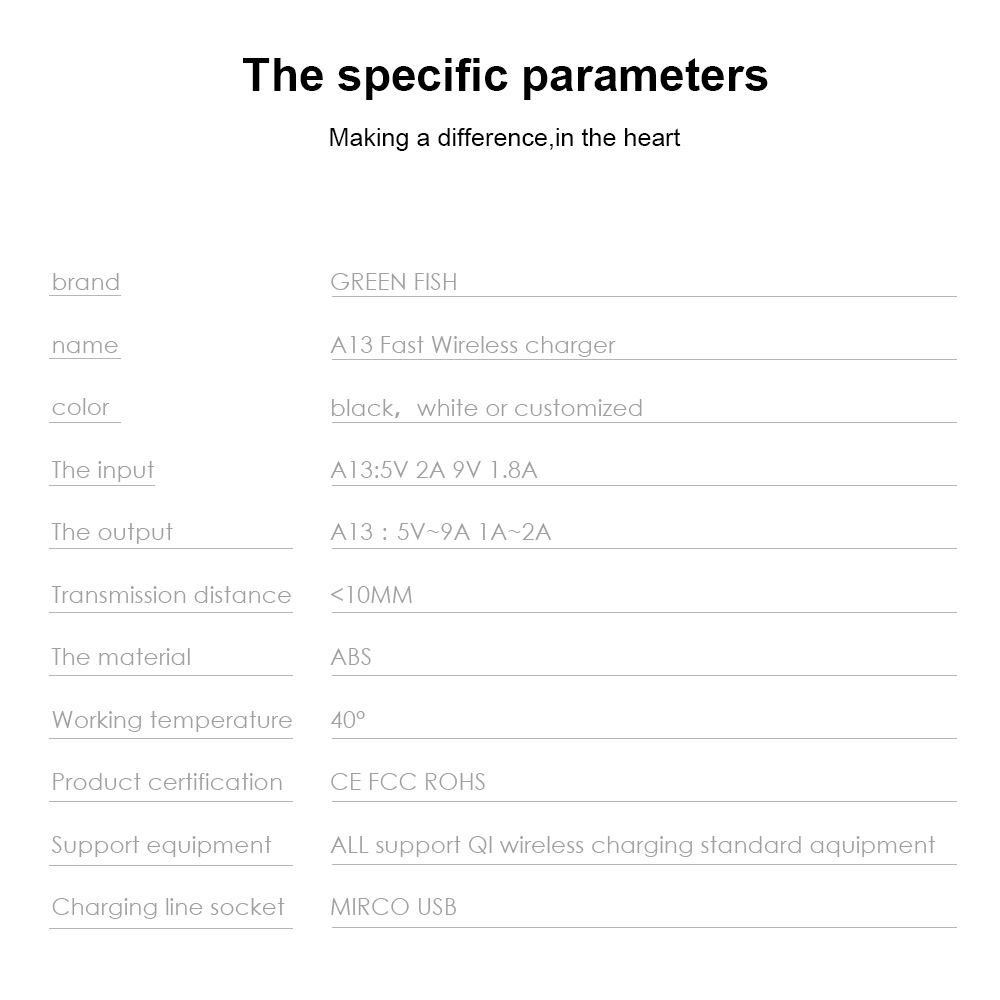Select "The output" label
Image resolution: width=1000 pixels, height=1000 pixels.
click(112, 532)
